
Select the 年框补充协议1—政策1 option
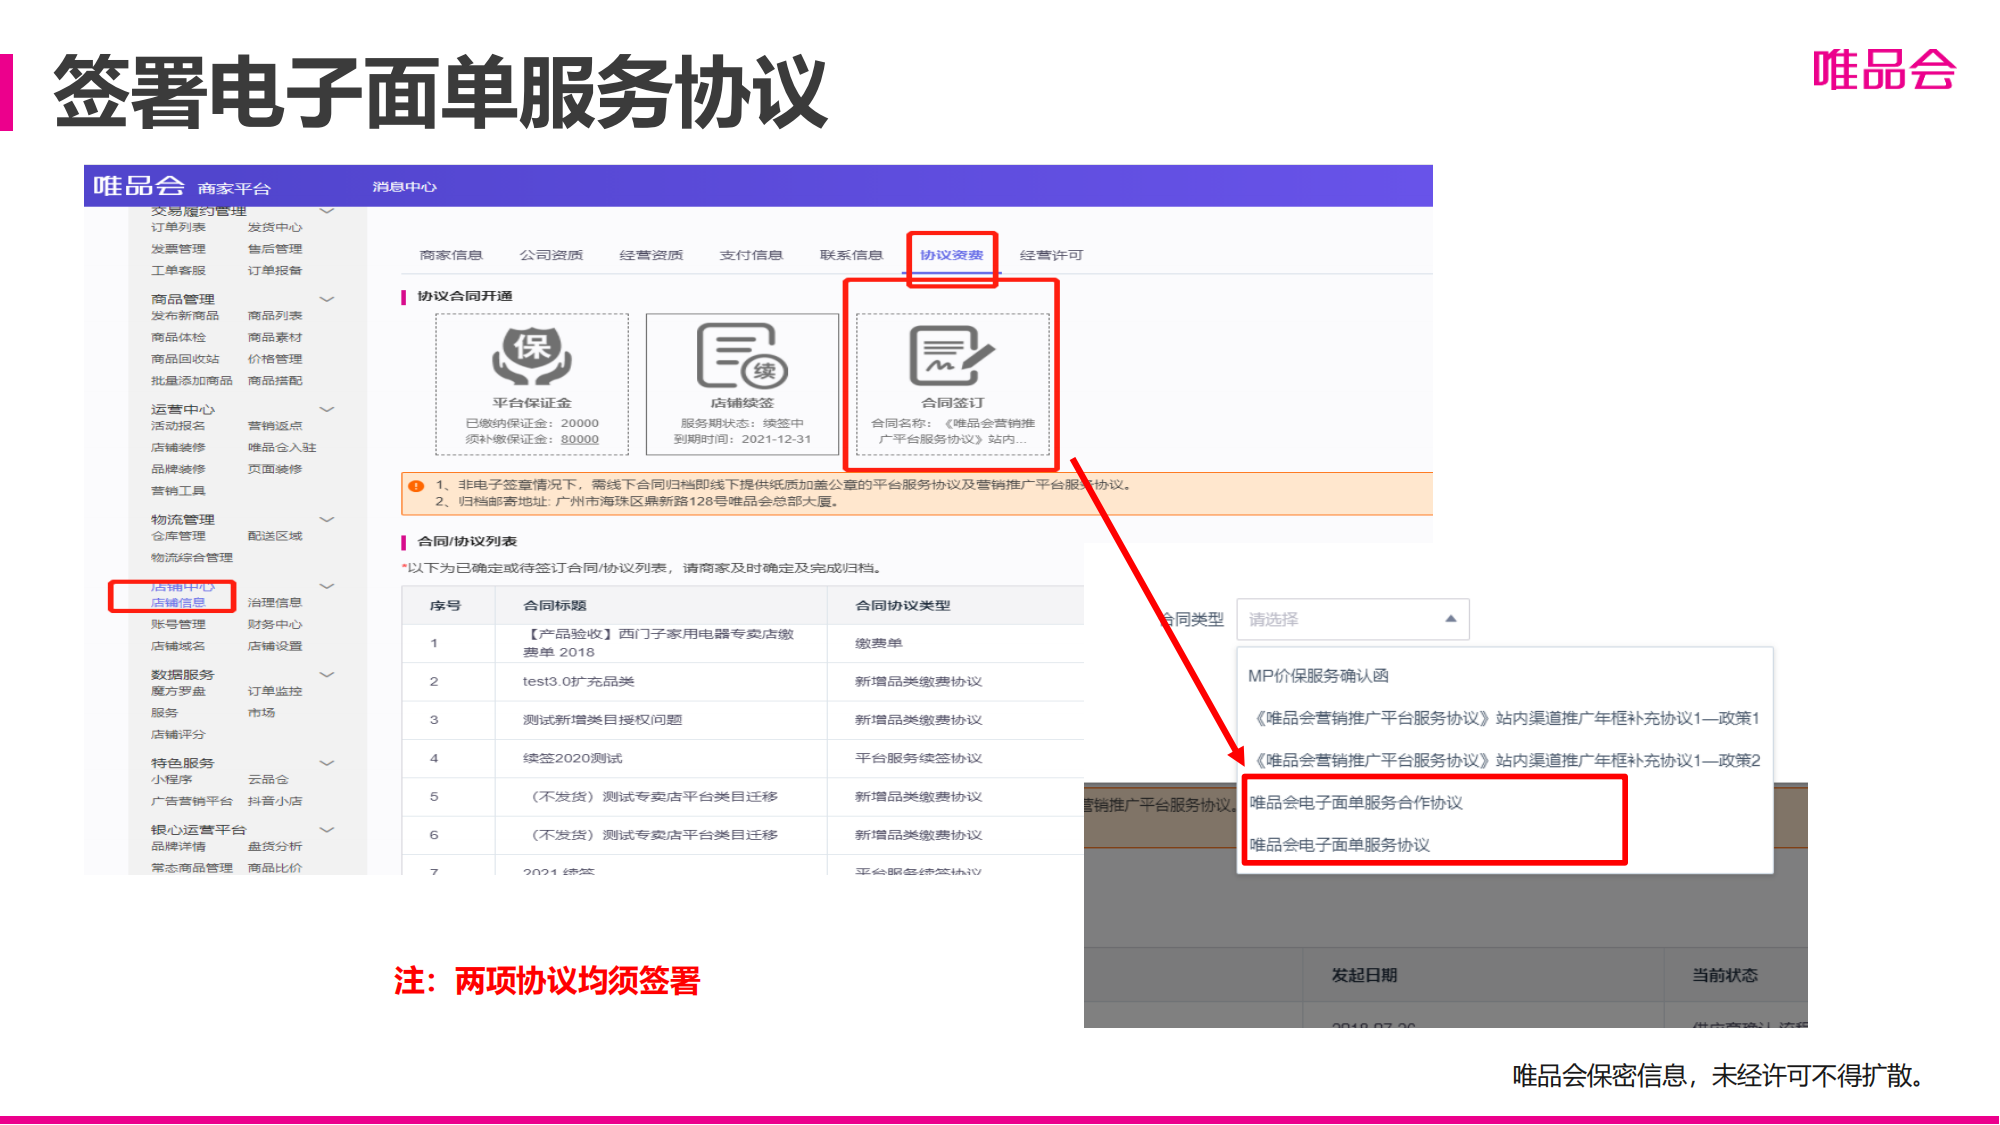point(1507,718)
